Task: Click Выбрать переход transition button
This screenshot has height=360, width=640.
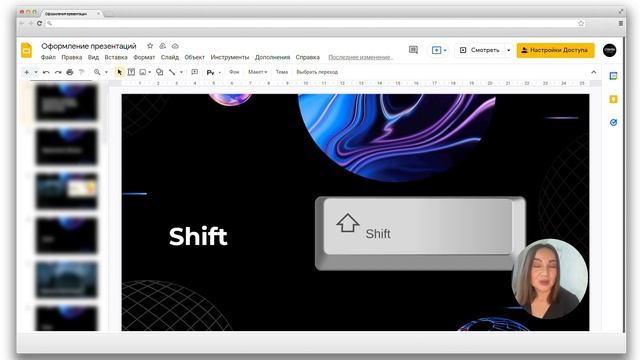Action: (317, 72)
